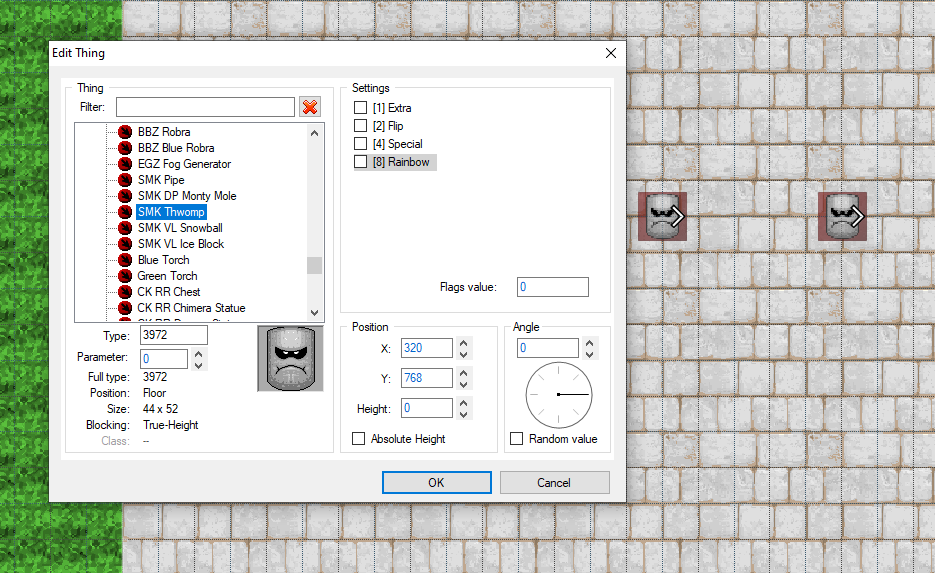
Task: Decrease the Angle value with down arrow
Action: click(589, 354)
